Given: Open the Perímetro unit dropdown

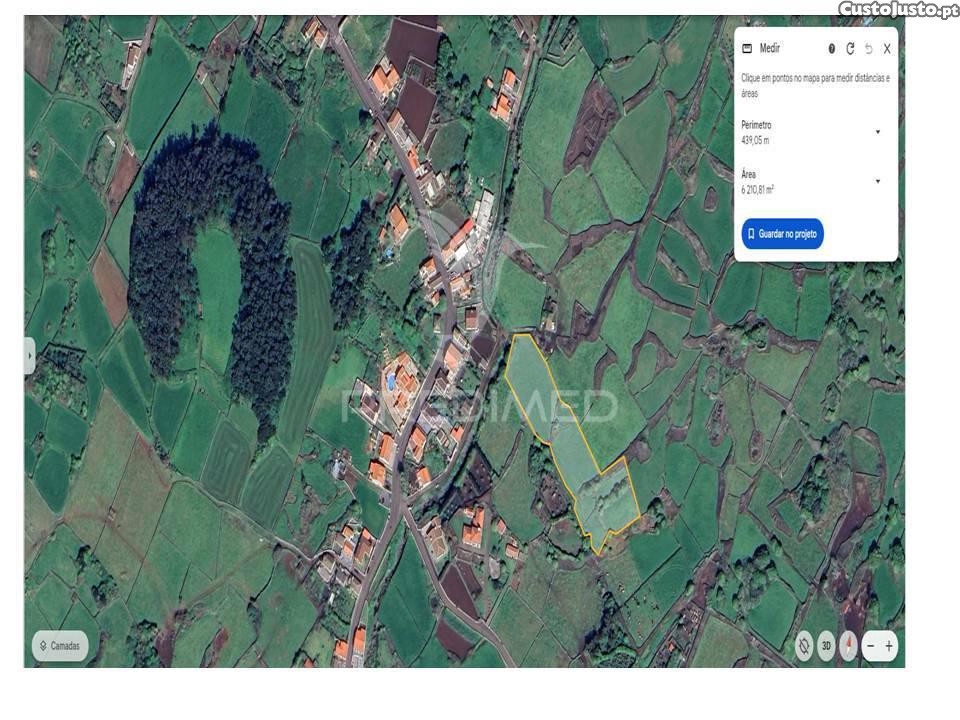Looking at the screenshot, I should pyautogui.click(x=878, y=132).
